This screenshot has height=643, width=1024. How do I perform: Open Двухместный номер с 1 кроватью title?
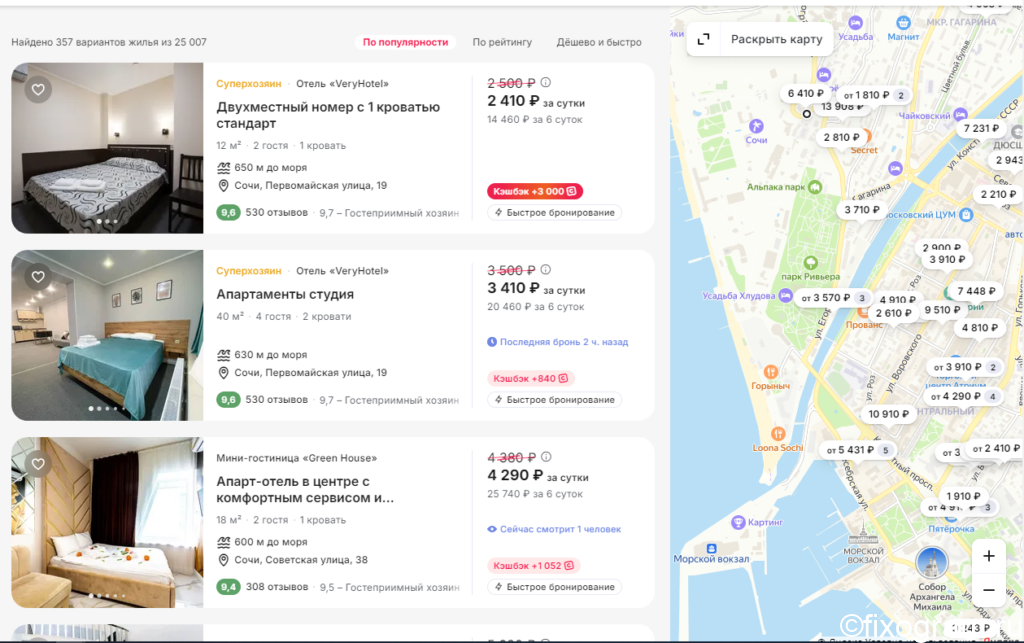(328, 115)
